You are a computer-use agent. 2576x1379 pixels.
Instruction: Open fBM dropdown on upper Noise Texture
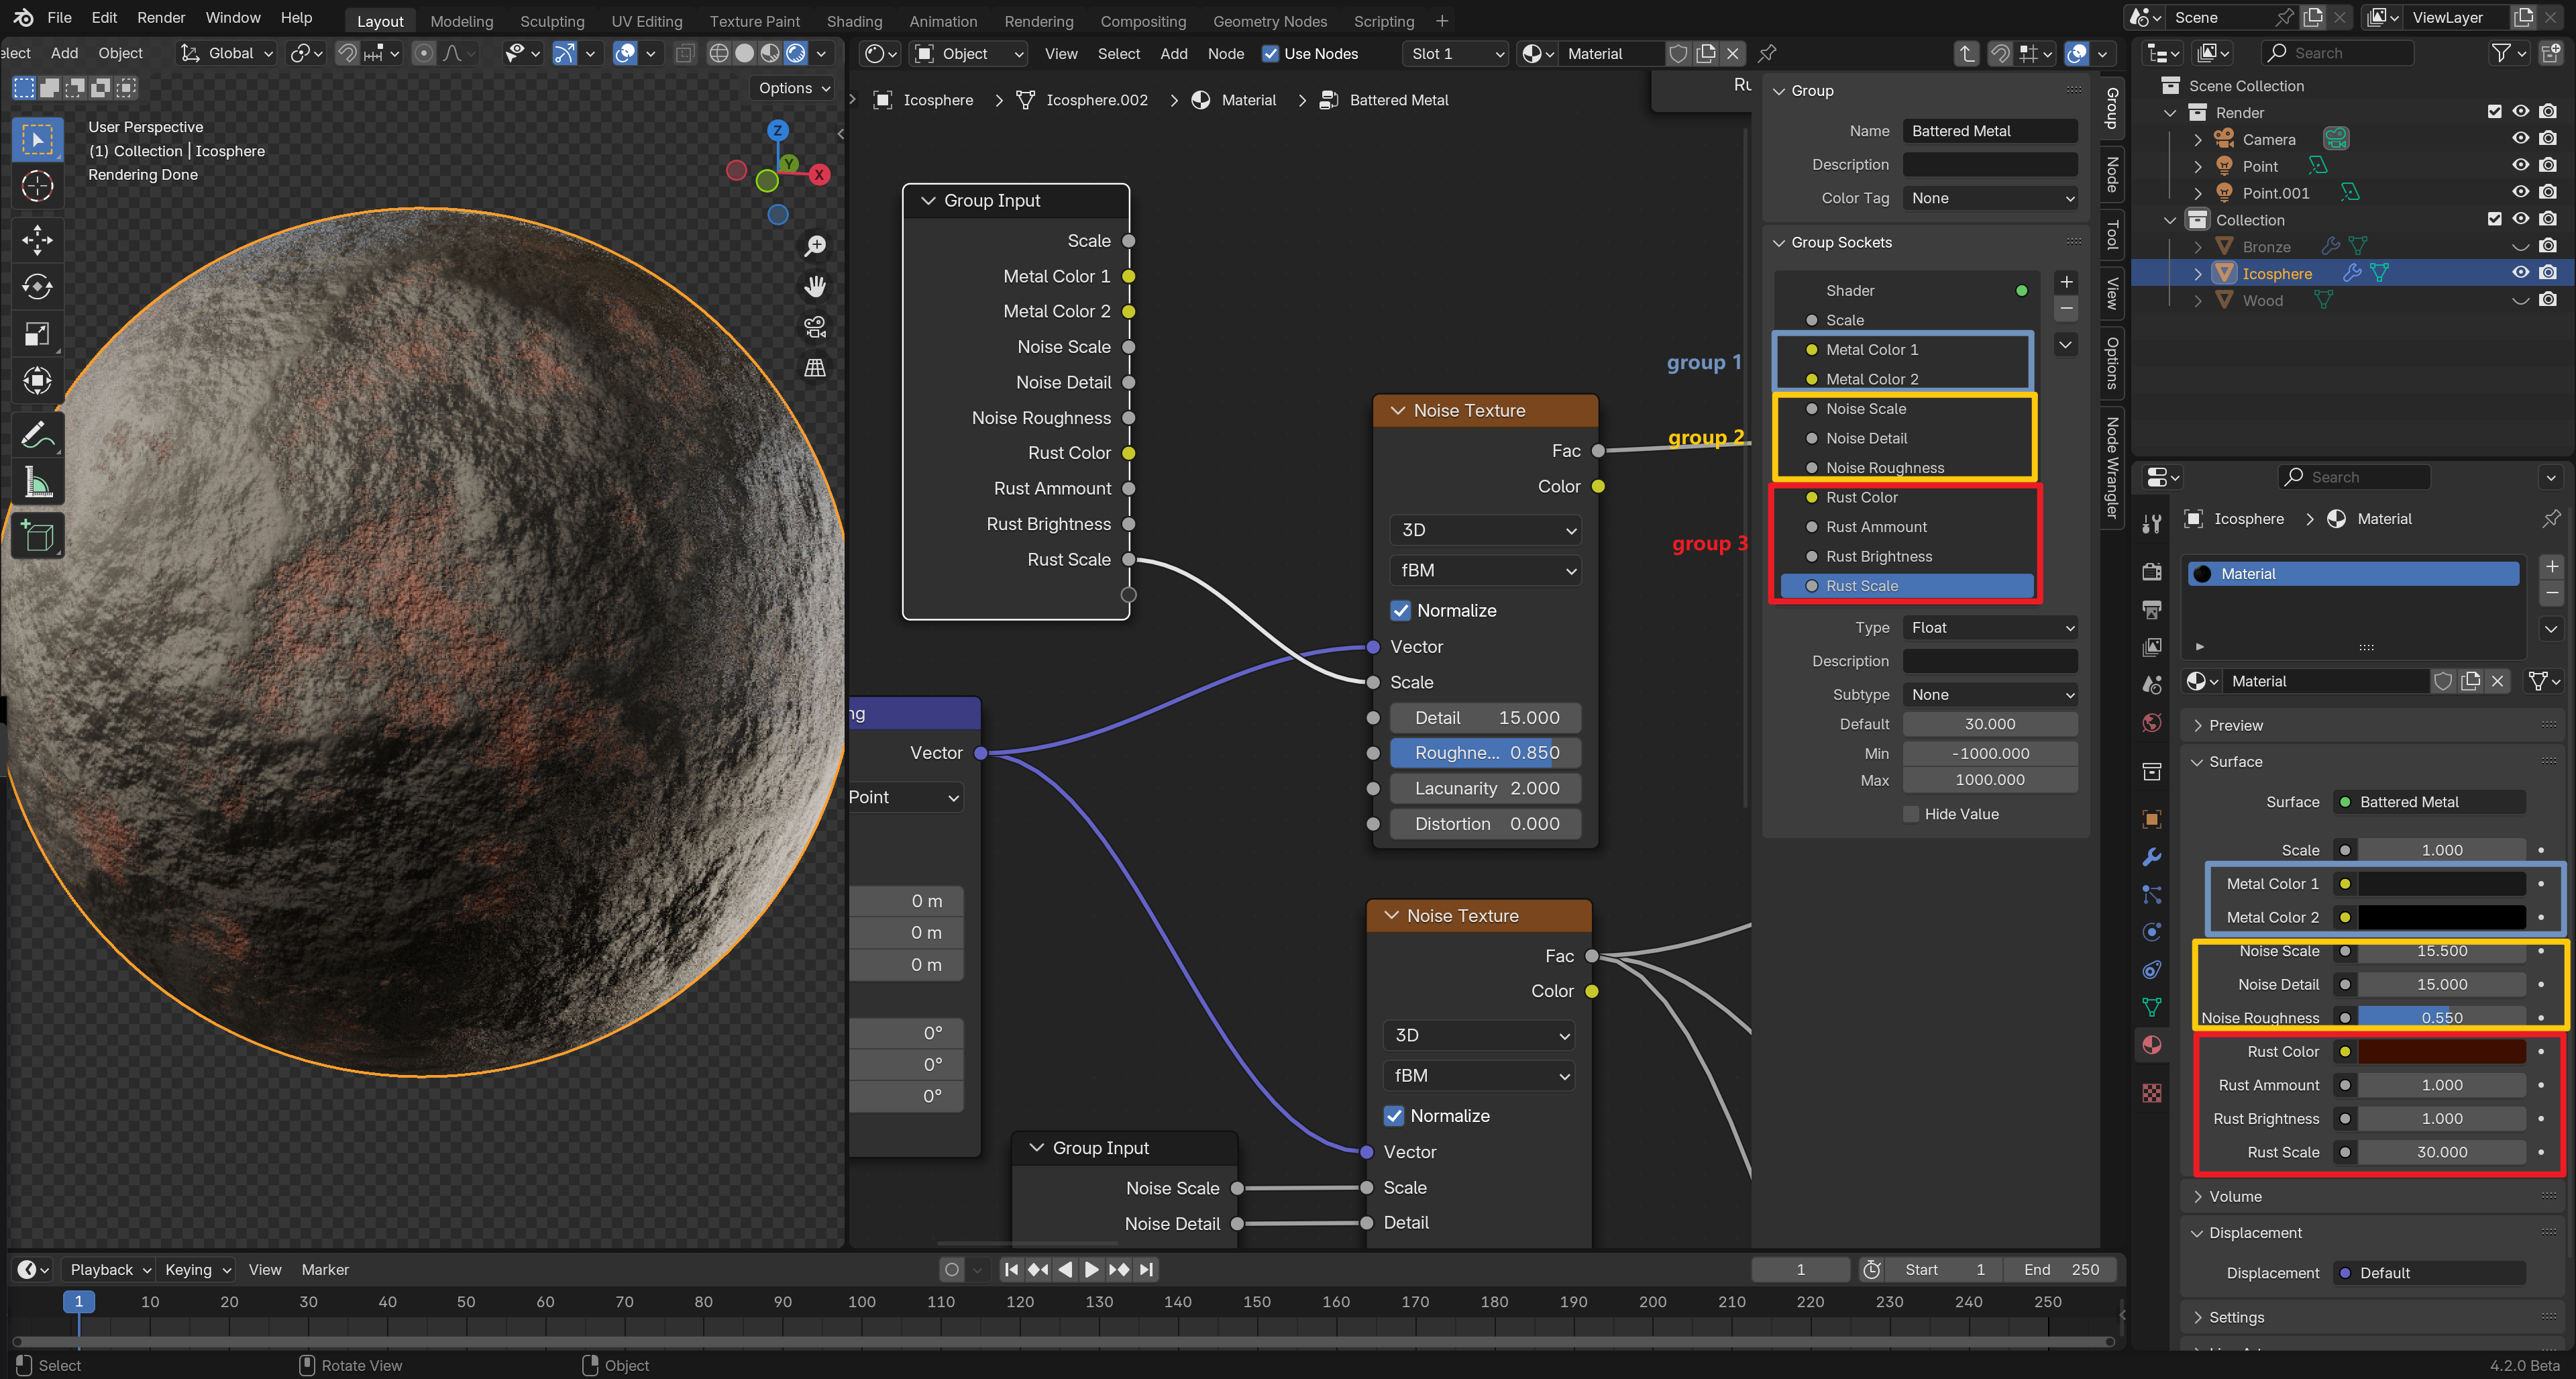1485,571
